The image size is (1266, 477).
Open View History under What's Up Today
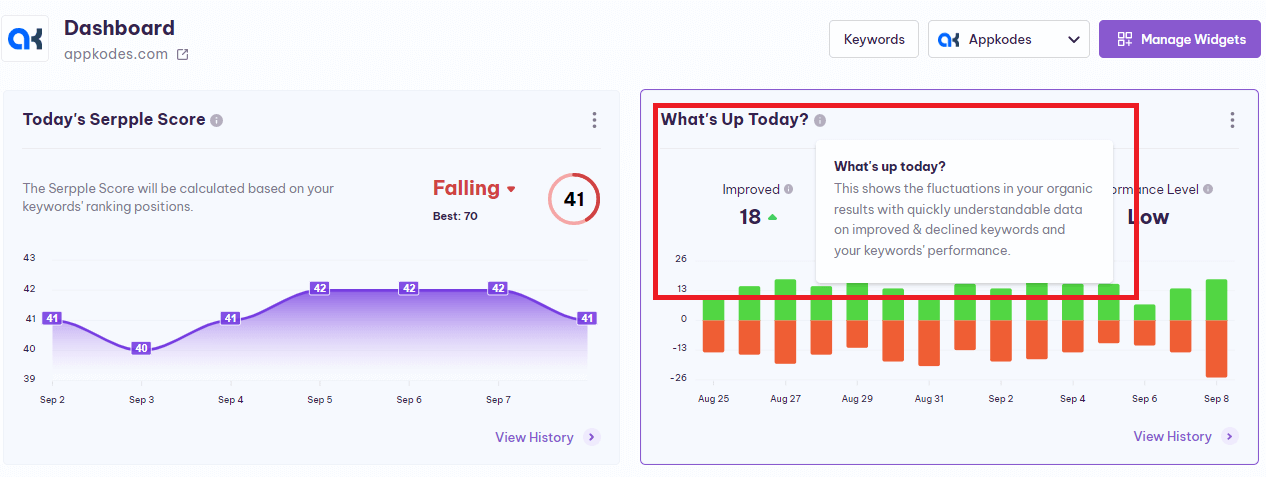[x=1172, y=436]
